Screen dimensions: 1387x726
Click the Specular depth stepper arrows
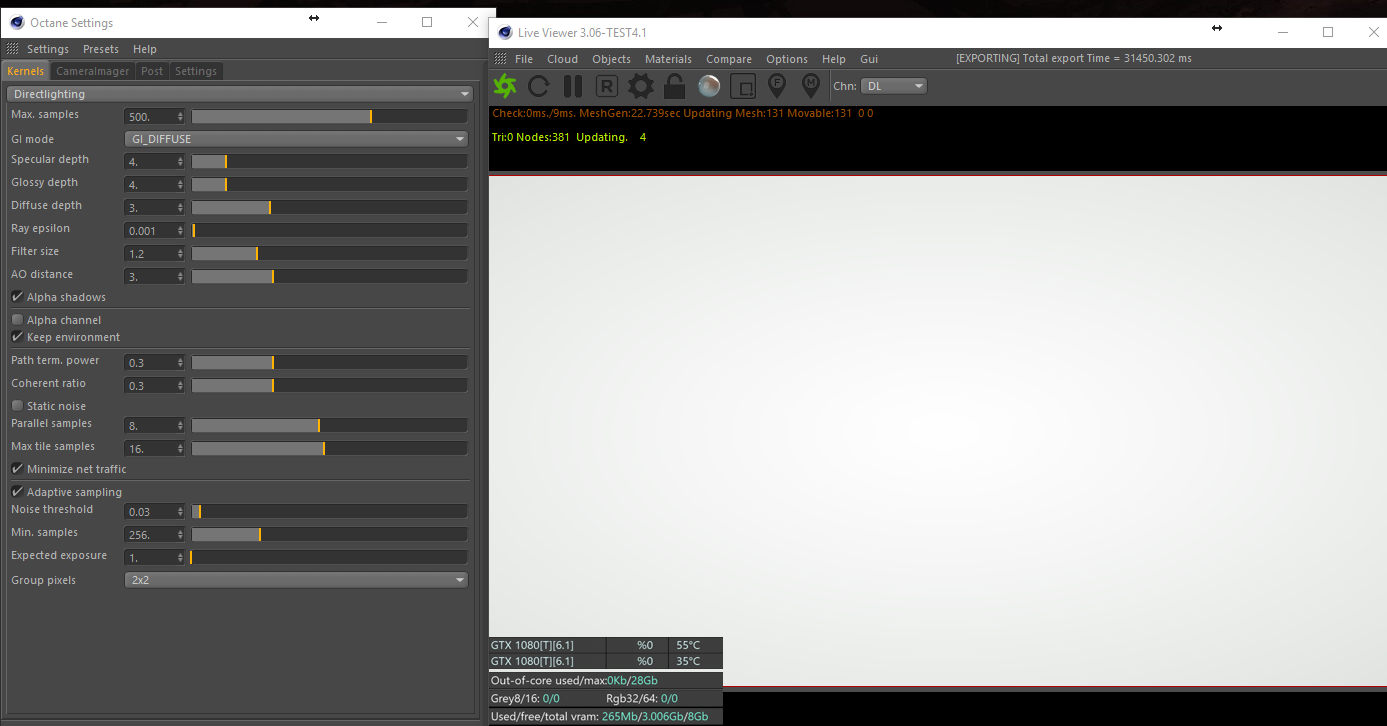pos(180,161)
